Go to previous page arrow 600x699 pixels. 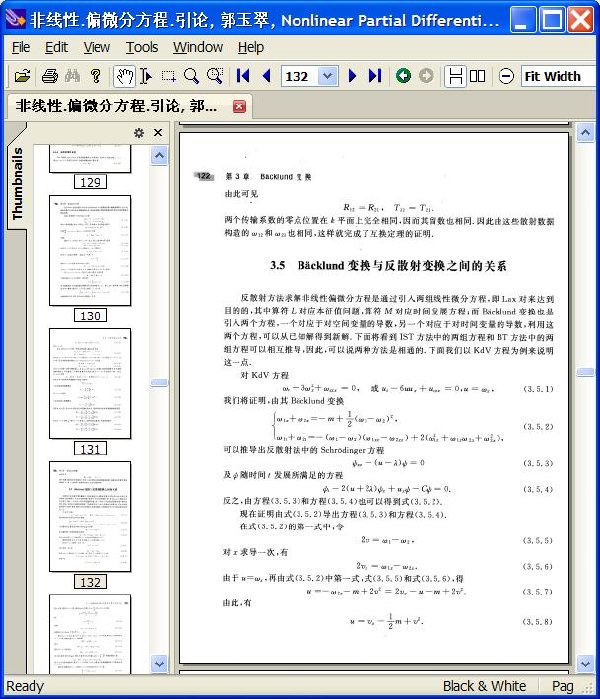[267, 76]
